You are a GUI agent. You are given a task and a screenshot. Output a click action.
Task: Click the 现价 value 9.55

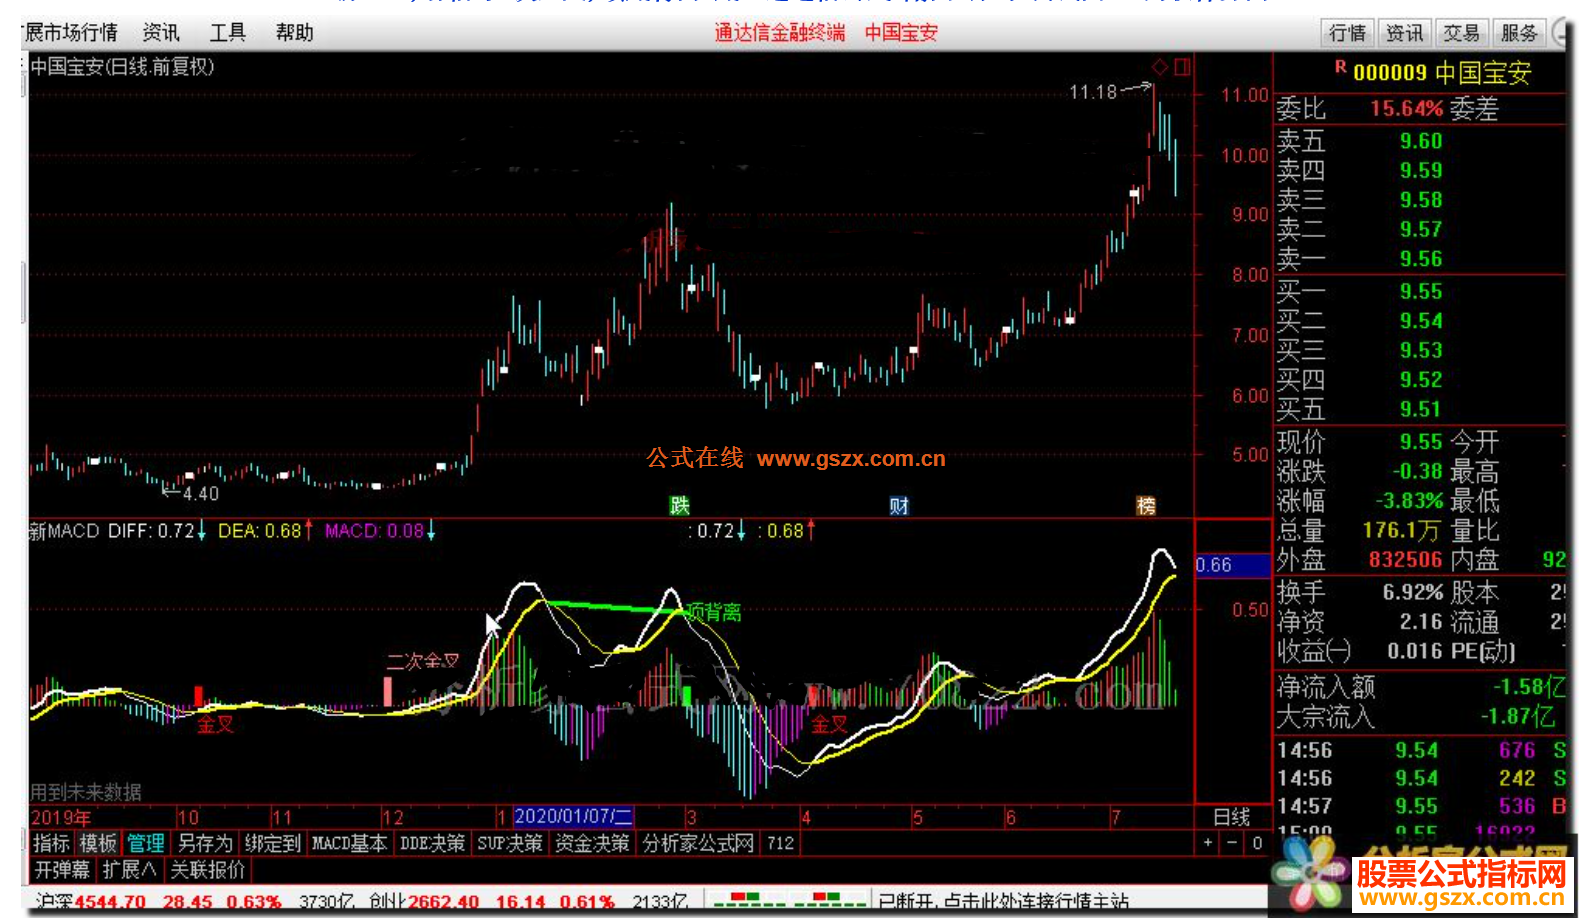pos(1421,442)
